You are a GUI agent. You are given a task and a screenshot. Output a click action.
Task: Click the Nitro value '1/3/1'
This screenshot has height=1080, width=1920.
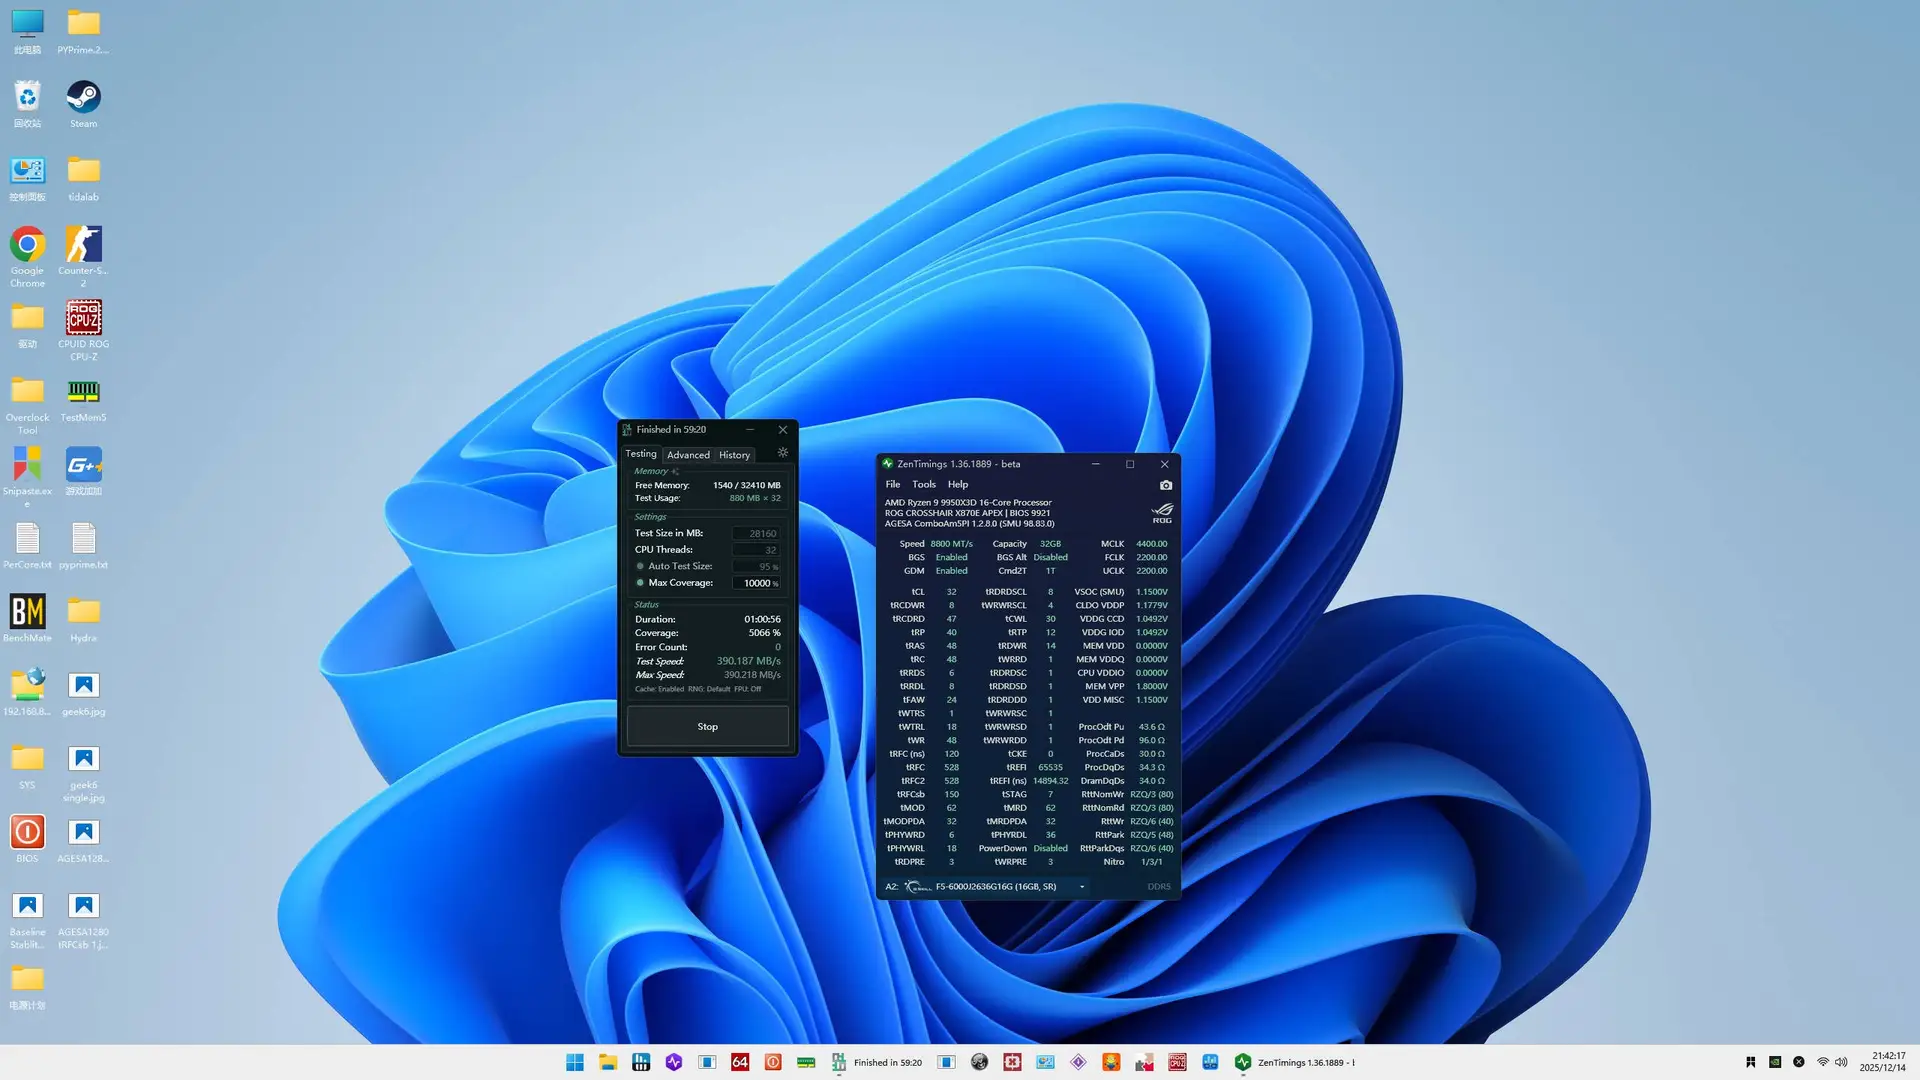click(x=1151, y=862)
